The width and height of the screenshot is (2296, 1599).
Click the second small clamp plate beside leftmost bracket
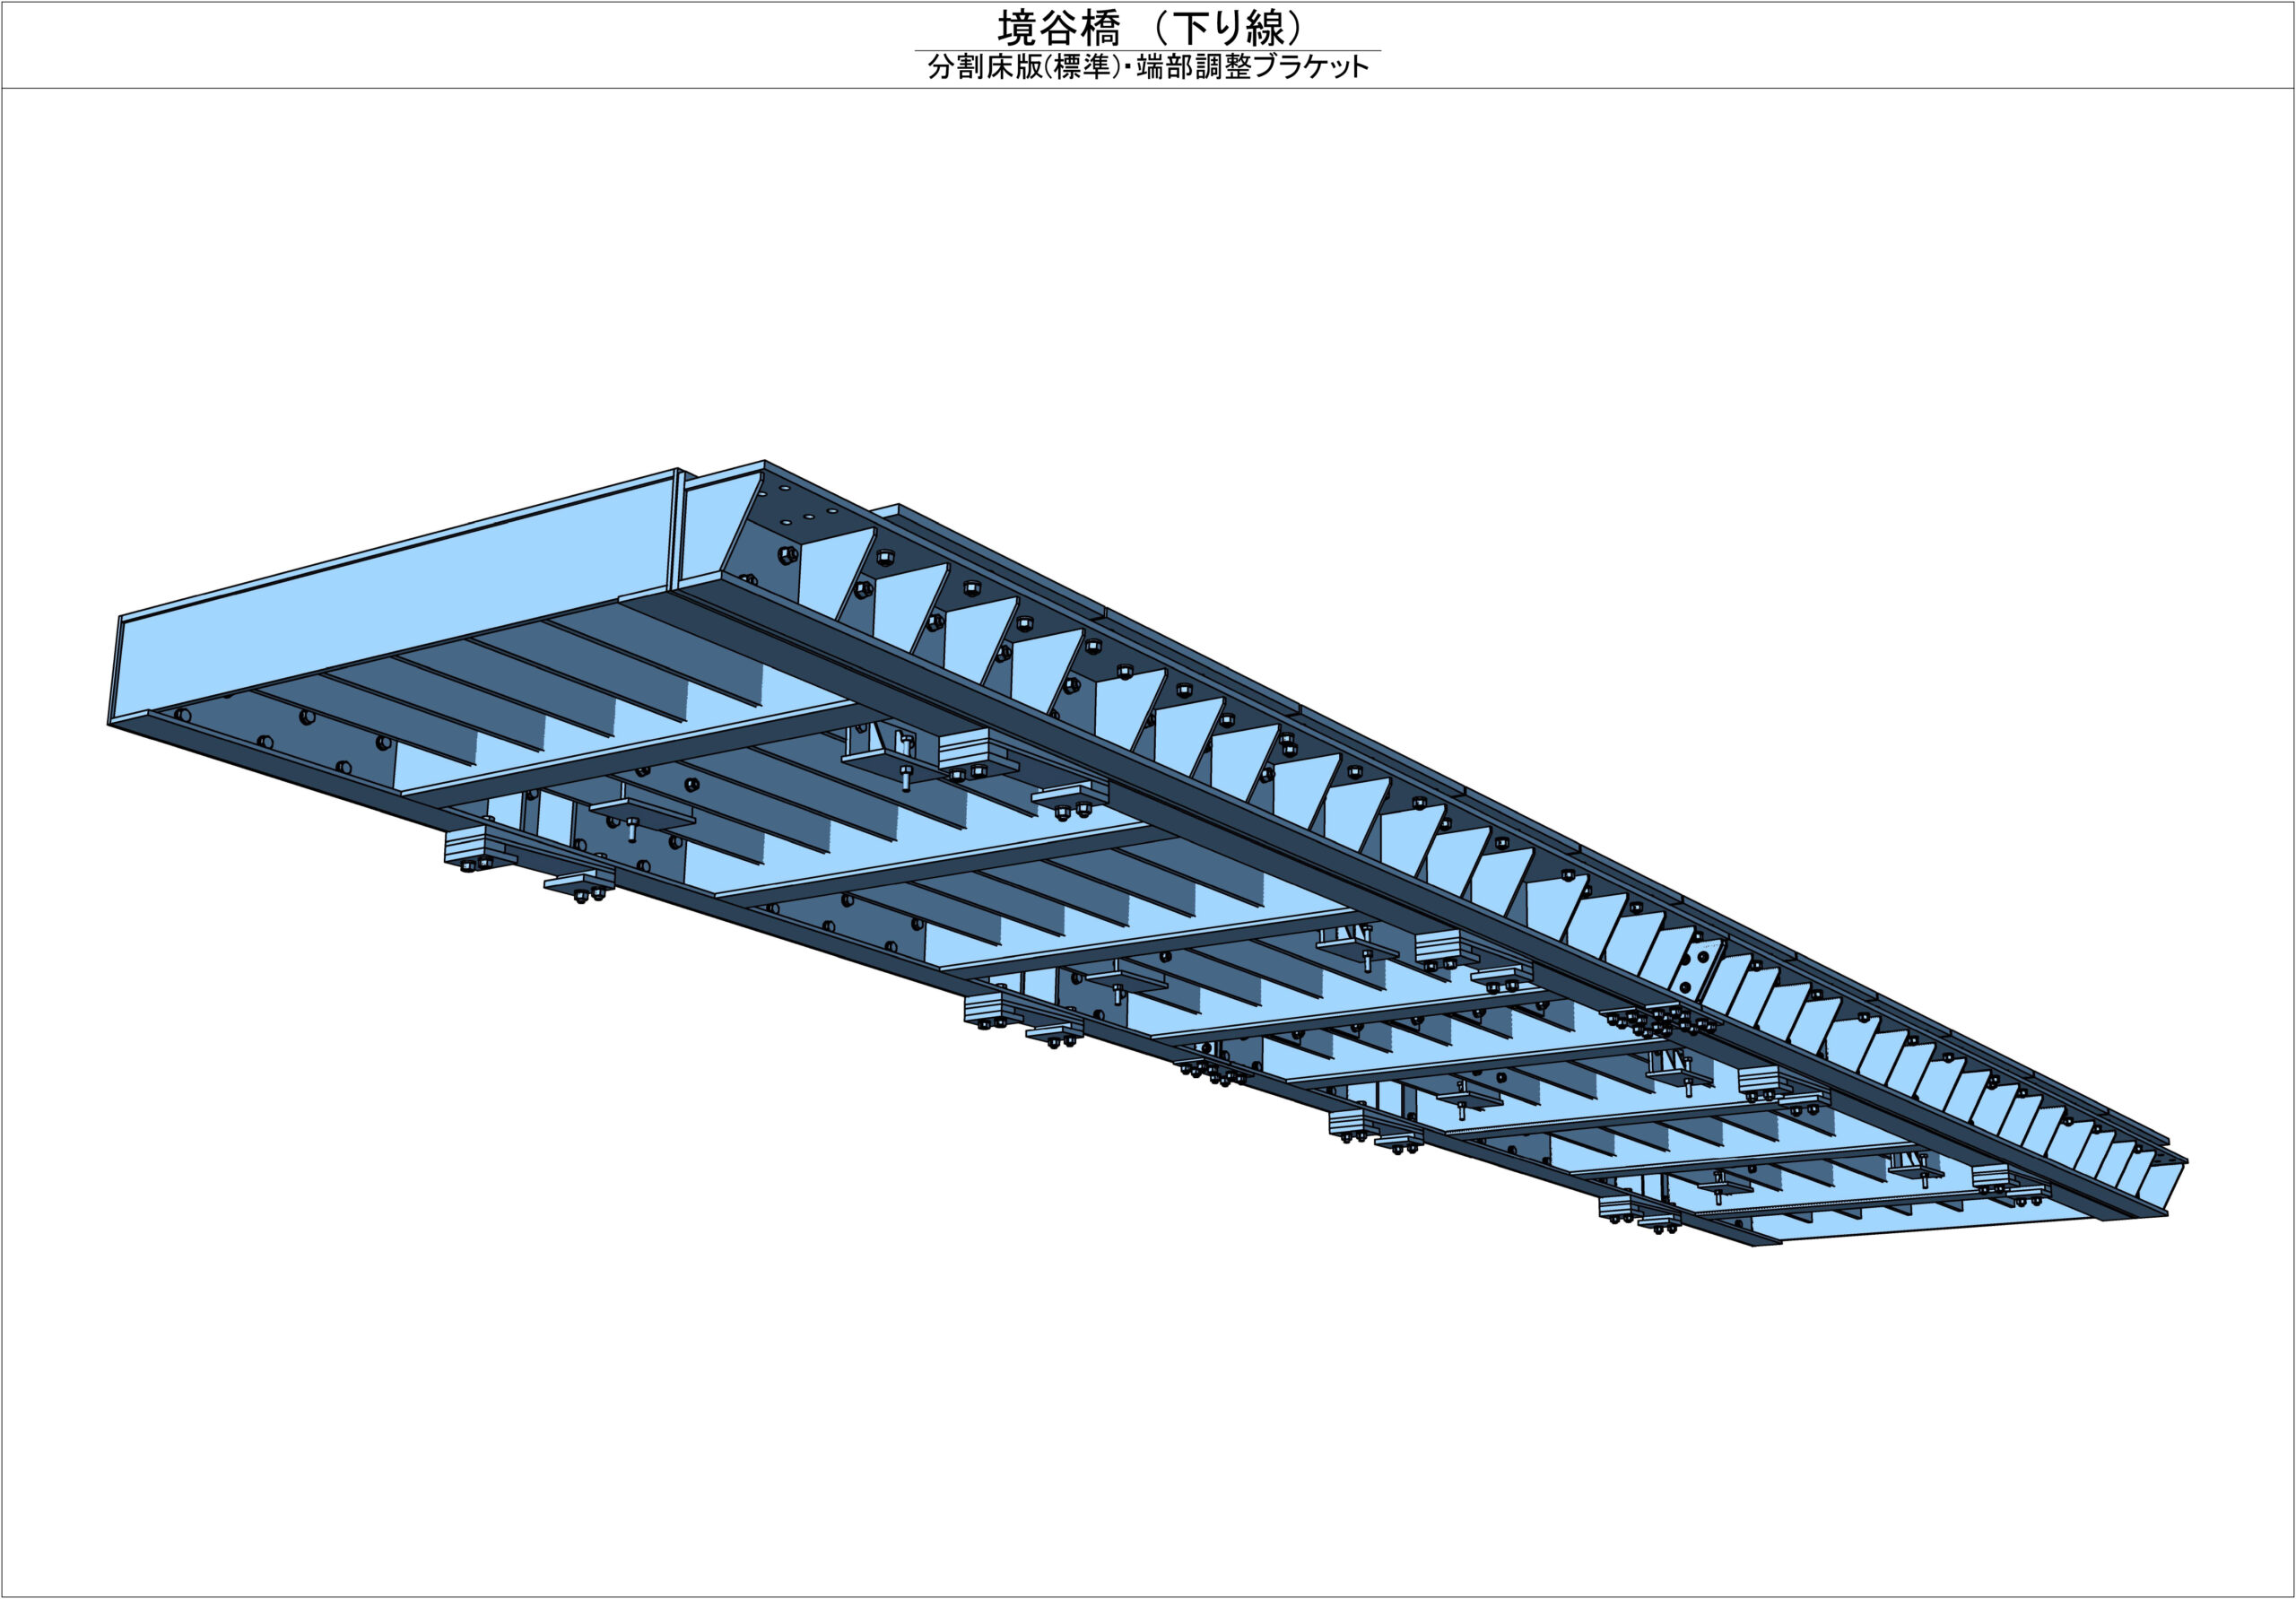click(x=579, y=884)
